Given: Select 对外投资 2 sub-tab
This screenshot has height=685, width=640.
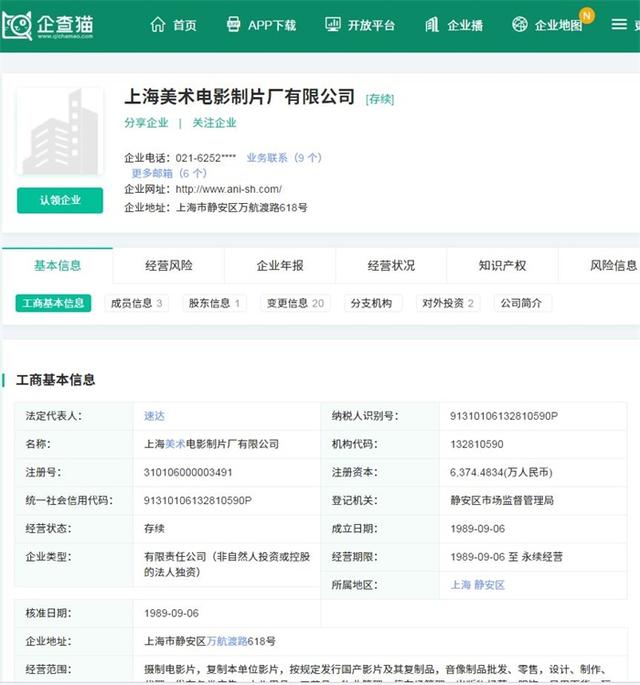Looking at the screenshot, I should click(448, 303).
